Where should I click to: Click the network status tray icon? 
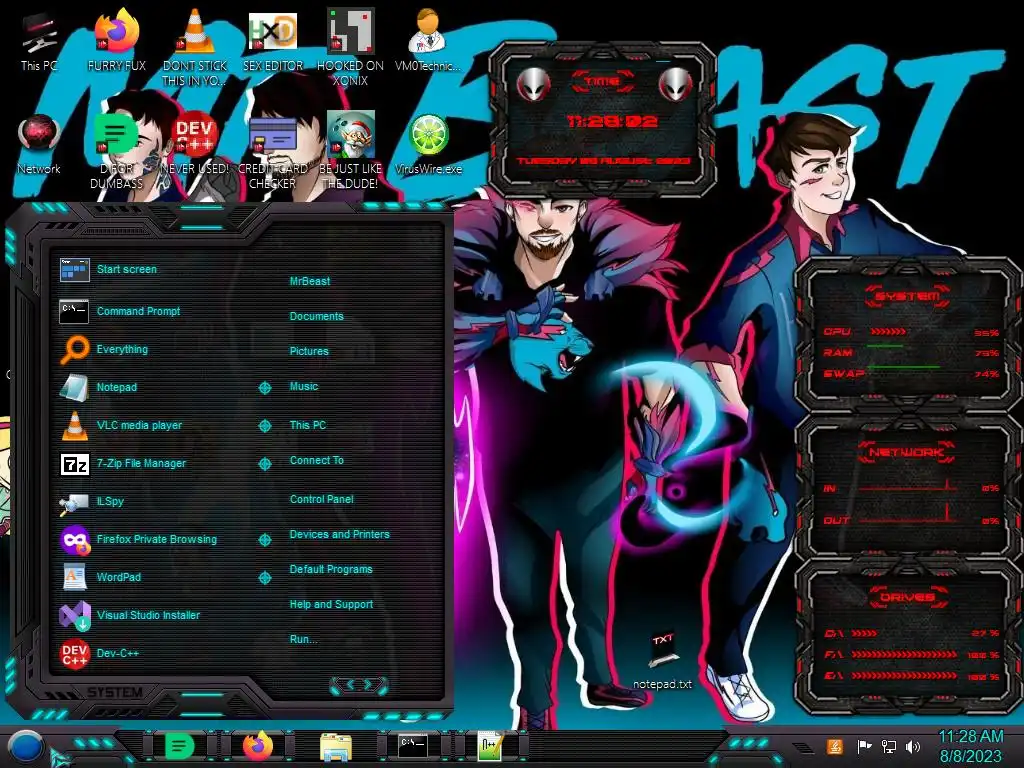[x=888, y=746]
